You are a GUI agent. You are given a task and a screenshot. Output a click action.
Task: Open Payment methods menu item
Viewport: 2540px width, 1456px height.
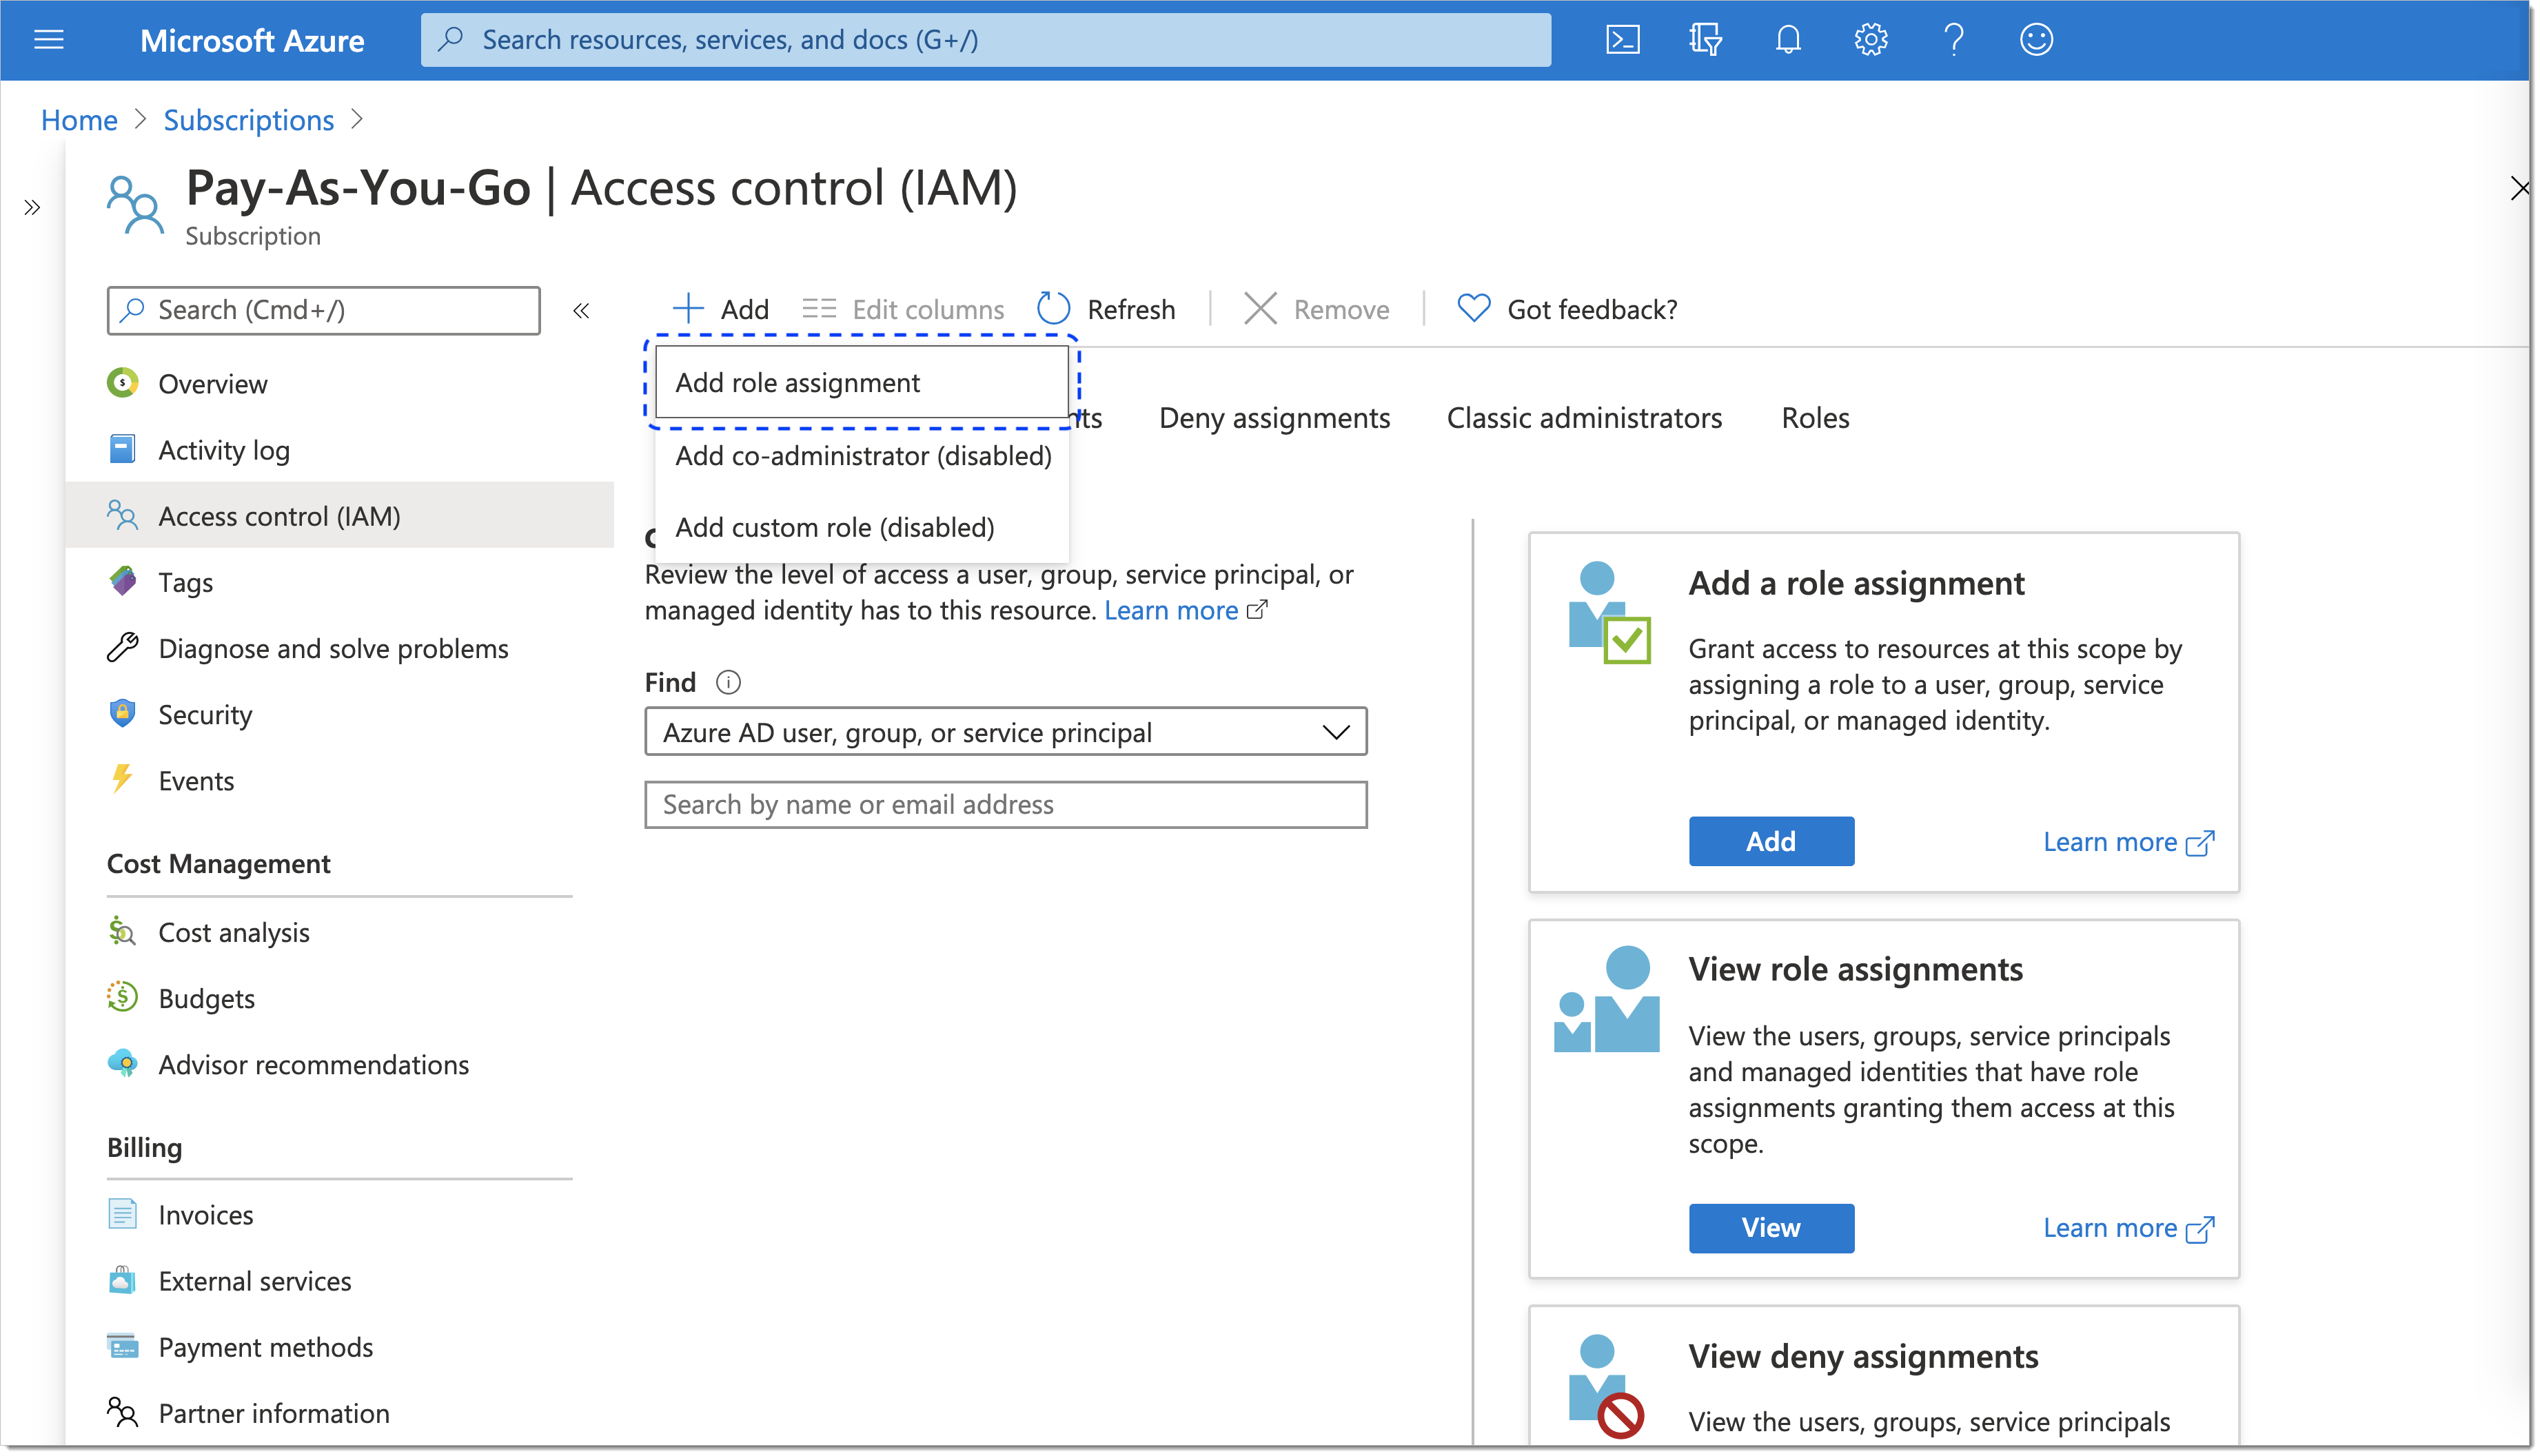click(340, 1347)
